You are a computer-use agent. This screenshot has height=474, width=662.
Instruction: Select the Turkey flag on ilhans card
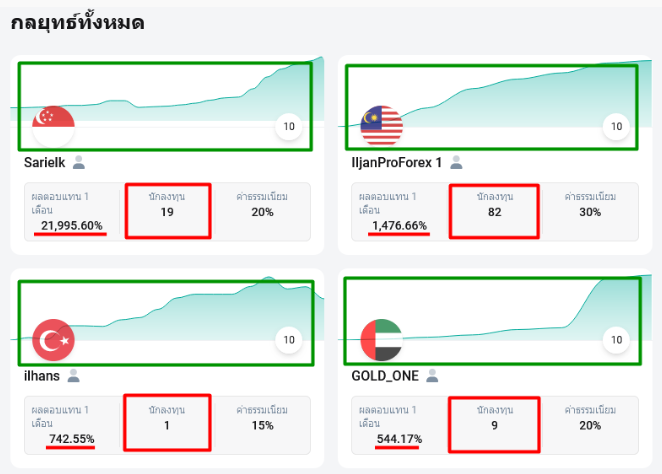tap(53, 340)
